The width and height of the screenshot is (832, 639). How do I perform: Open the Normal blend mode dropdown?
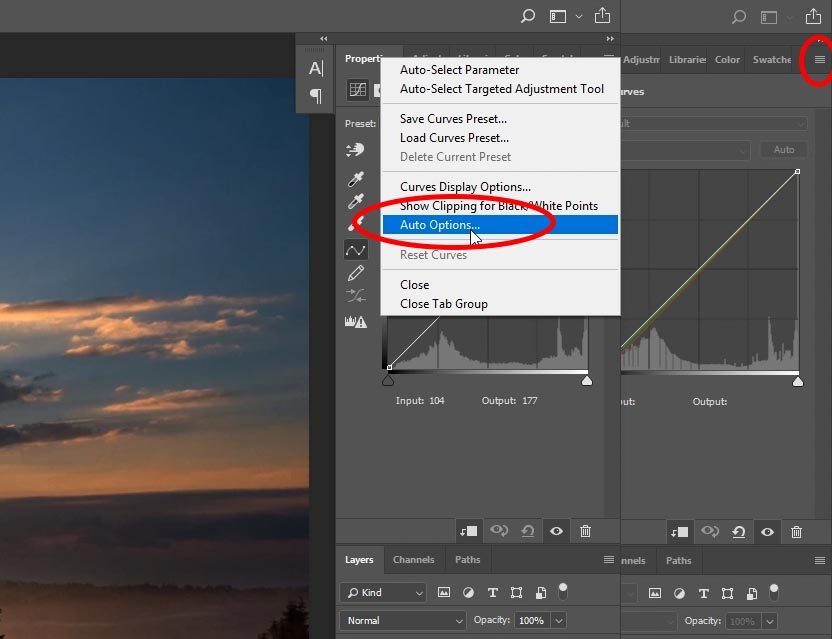403,620
